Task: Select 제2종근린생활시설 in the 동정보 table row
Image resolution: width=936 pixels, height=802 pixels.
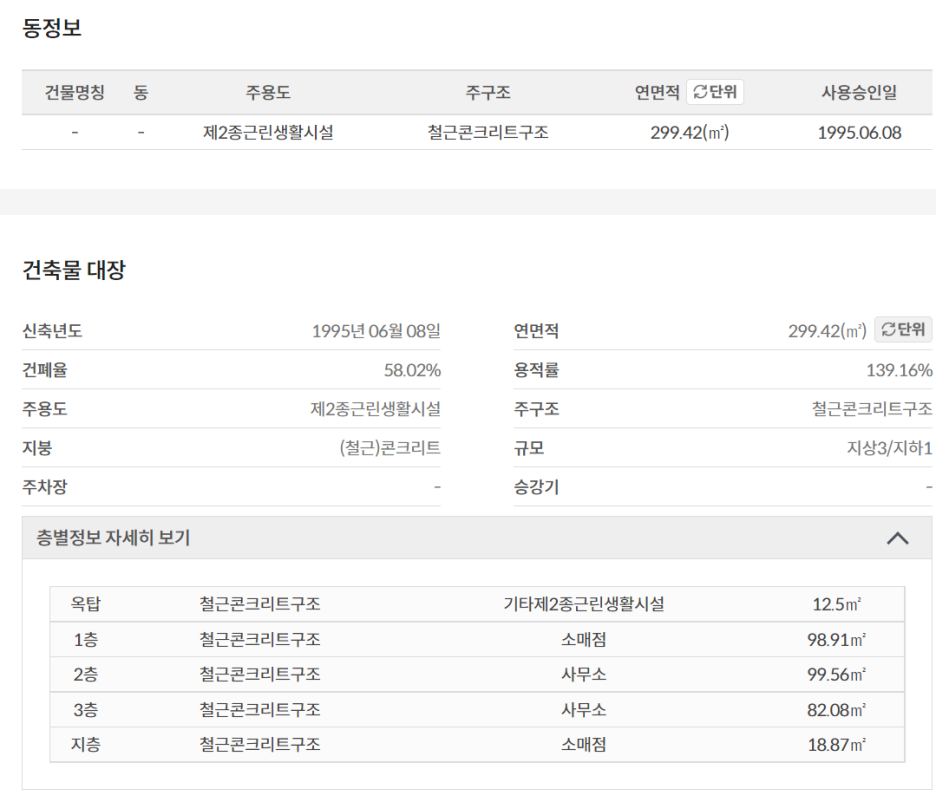Action: [268, 132]
